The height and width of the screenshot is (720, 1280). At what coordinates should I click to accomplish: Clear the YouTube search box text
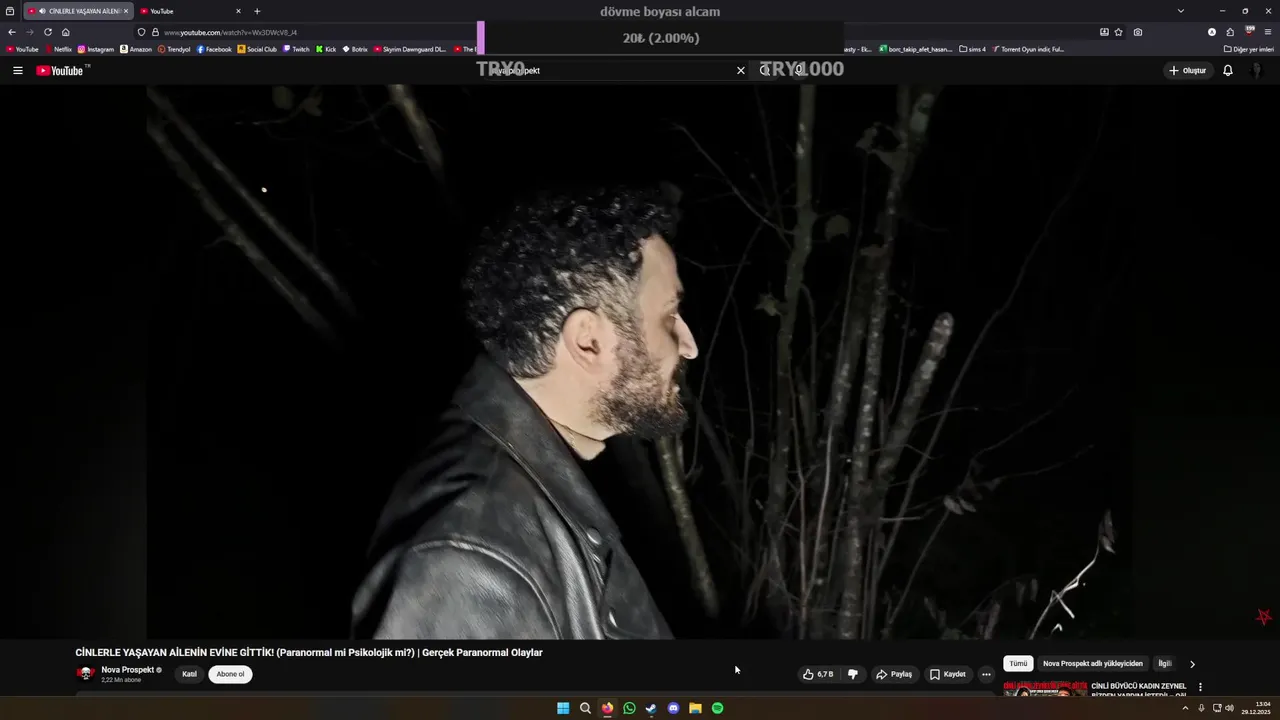[x=741, y=70]
